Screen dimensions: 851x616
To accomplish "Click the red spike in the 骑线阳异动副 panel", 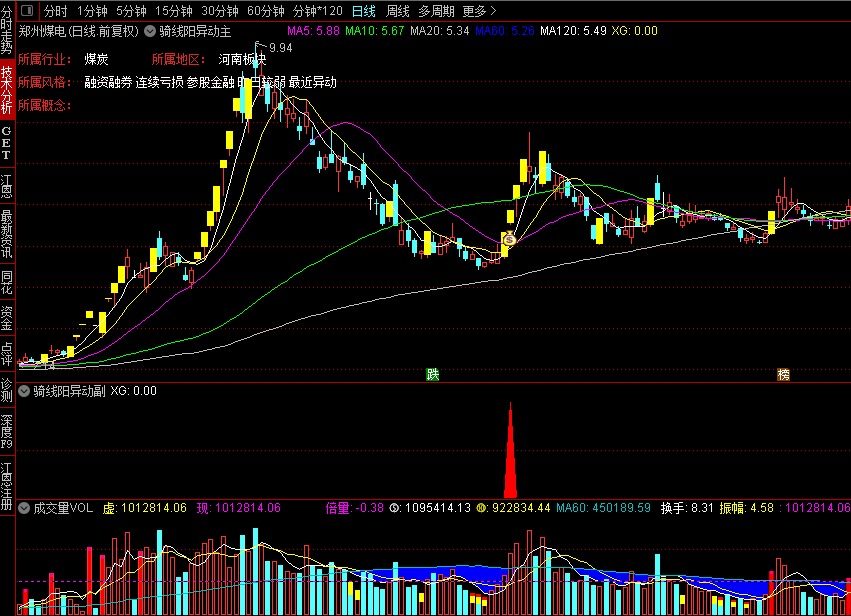I will (x=510, y=450).
